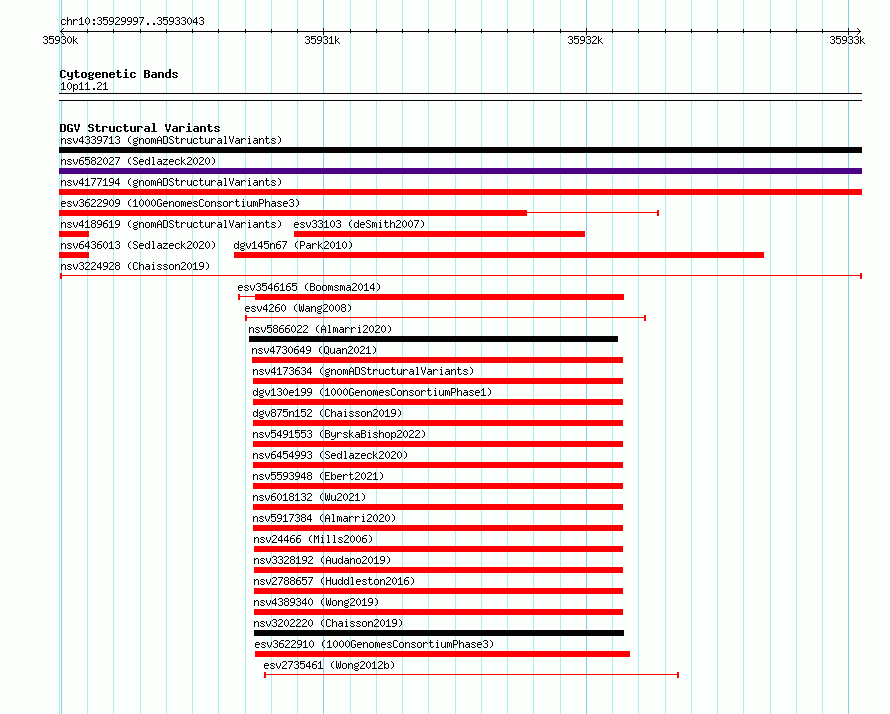This screenshot has height=714, width=890.
Task: Click the esv4260 Wang2008 label
Action: (x=298, y=308)
